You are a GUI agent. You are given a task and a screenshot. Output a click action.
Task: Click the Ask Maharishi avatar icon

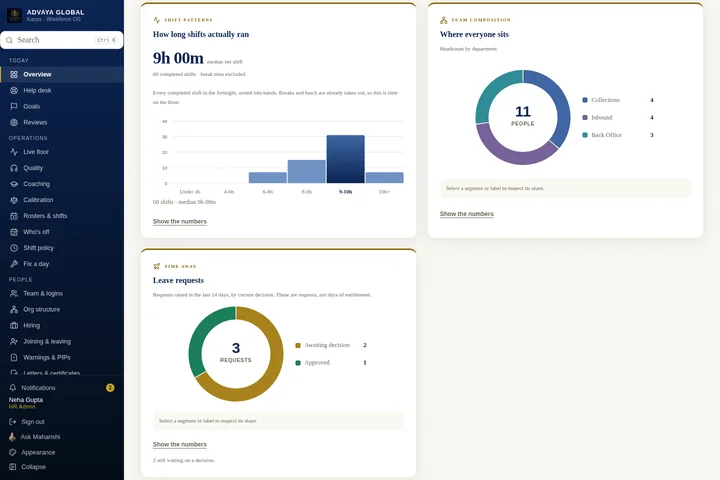click(12, 437)
